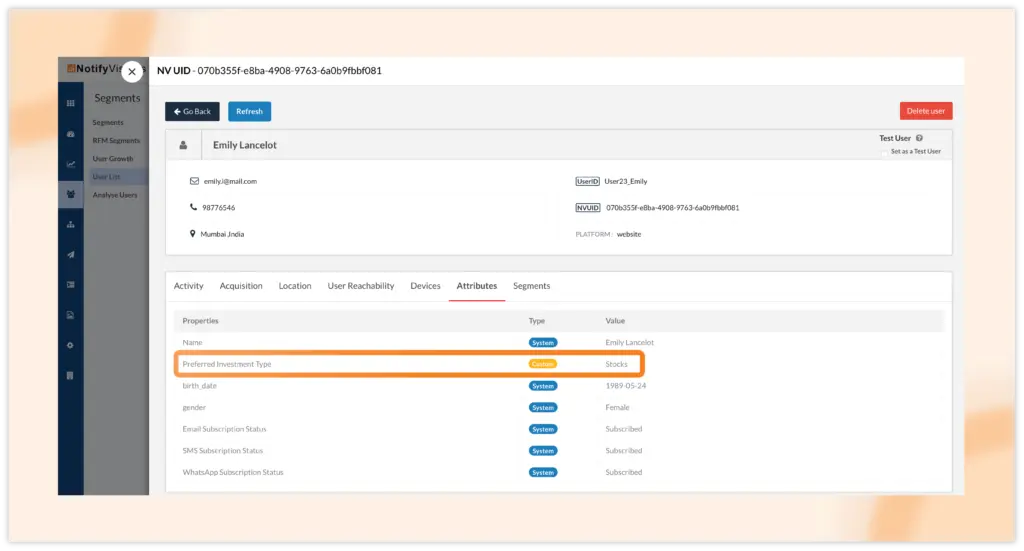Click the line chart analytics sidebar icon

pyautogui.click(x=70, y=164)
